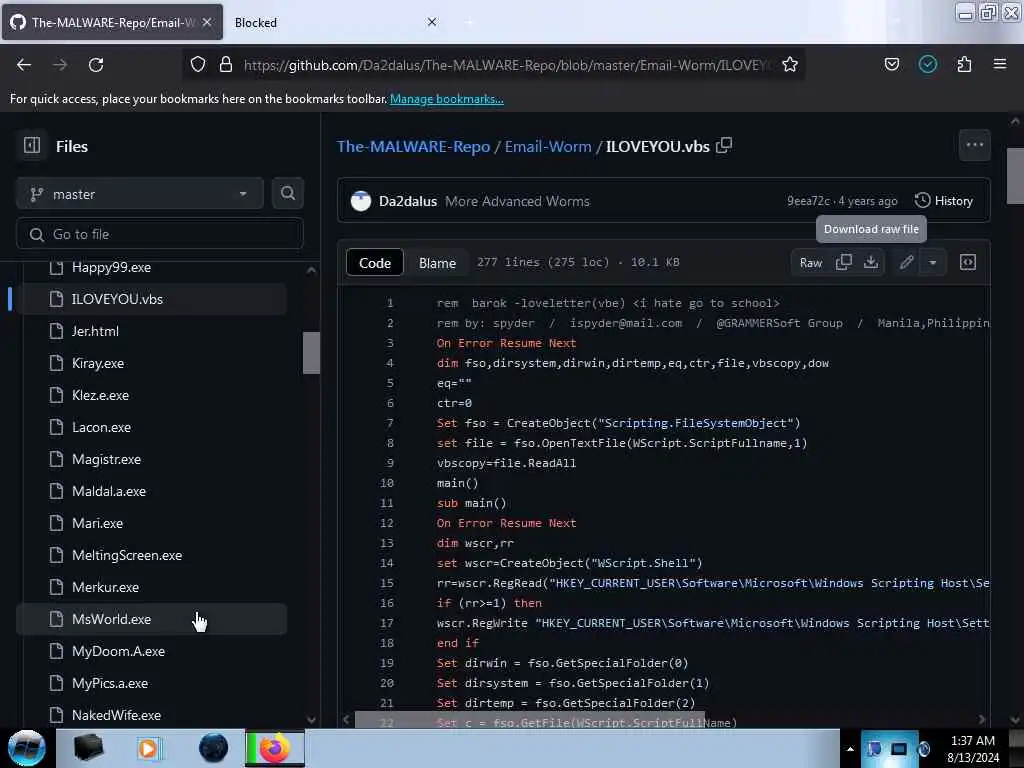This screenshot has height=768, width=1024.
Task: Bookmark this page with the star icon
Action: (790, 65)
